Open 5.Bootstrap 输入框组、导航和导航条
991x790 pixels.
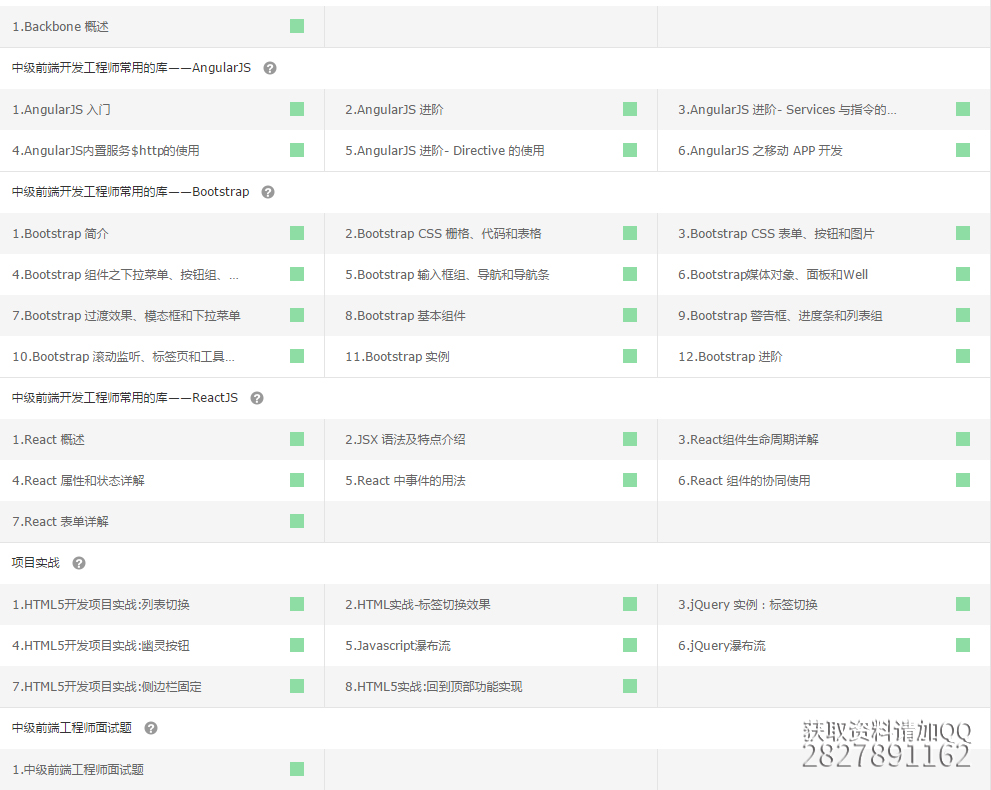click(x=447, y=275)
